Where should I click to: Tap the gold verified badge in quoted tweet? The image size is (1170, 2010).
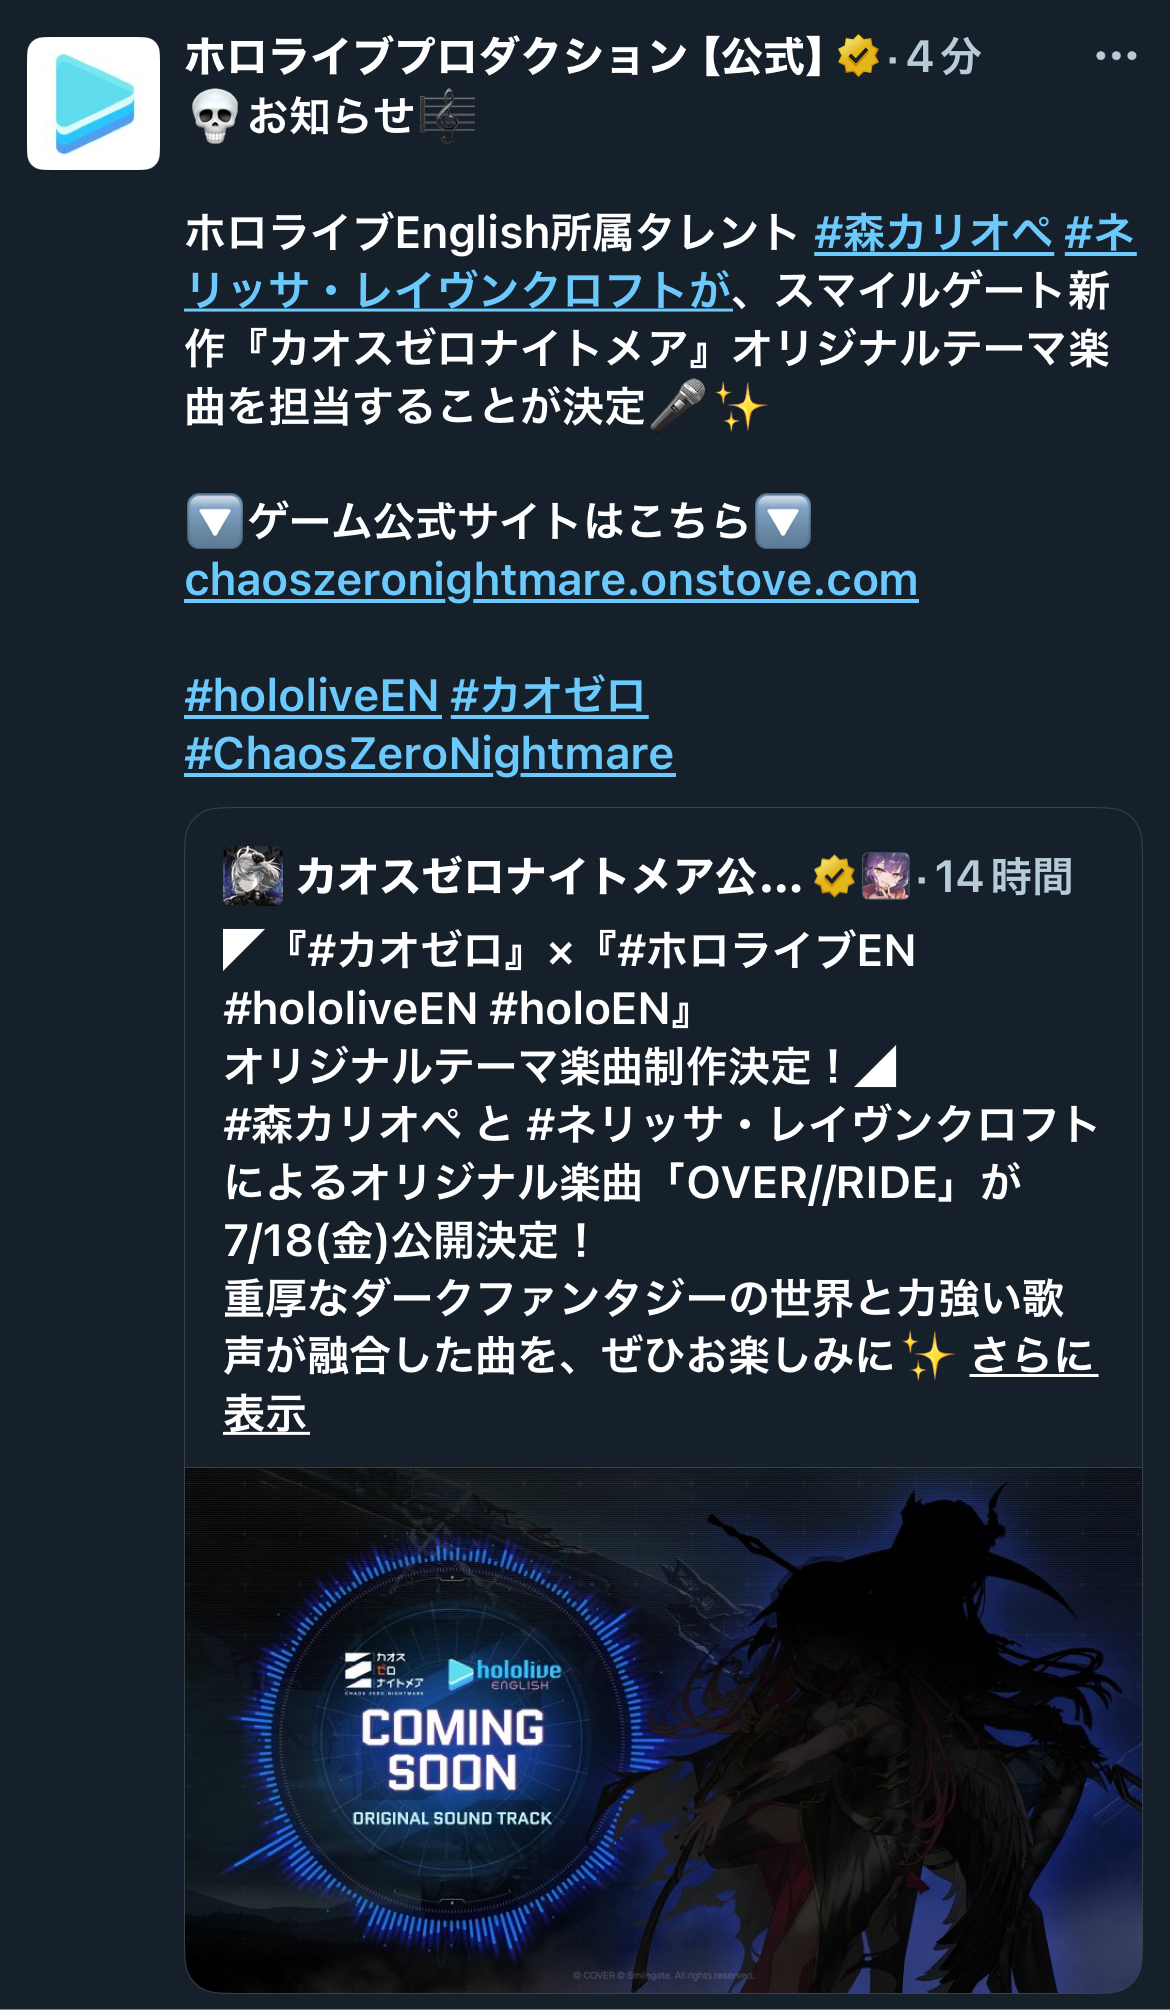(x=834, y=876)
